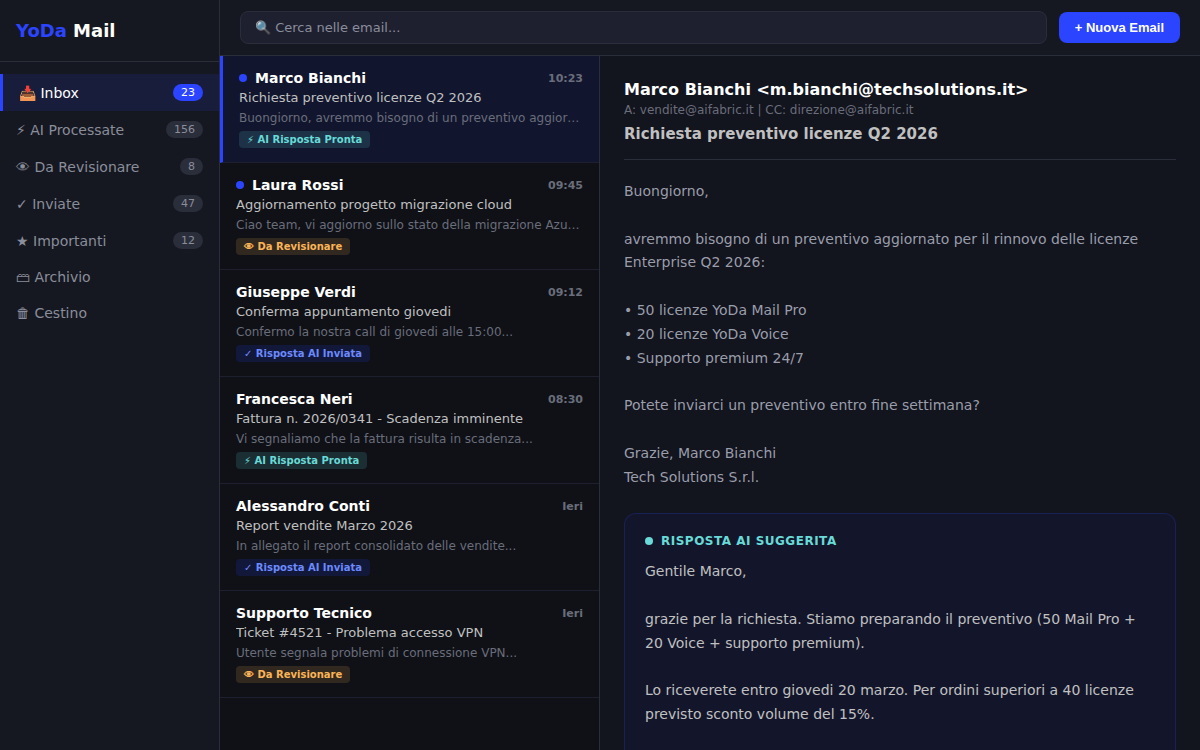The image size is (1200, 750).
Task: Open Laura Rossi's cloud migration email
Action: 409,205
